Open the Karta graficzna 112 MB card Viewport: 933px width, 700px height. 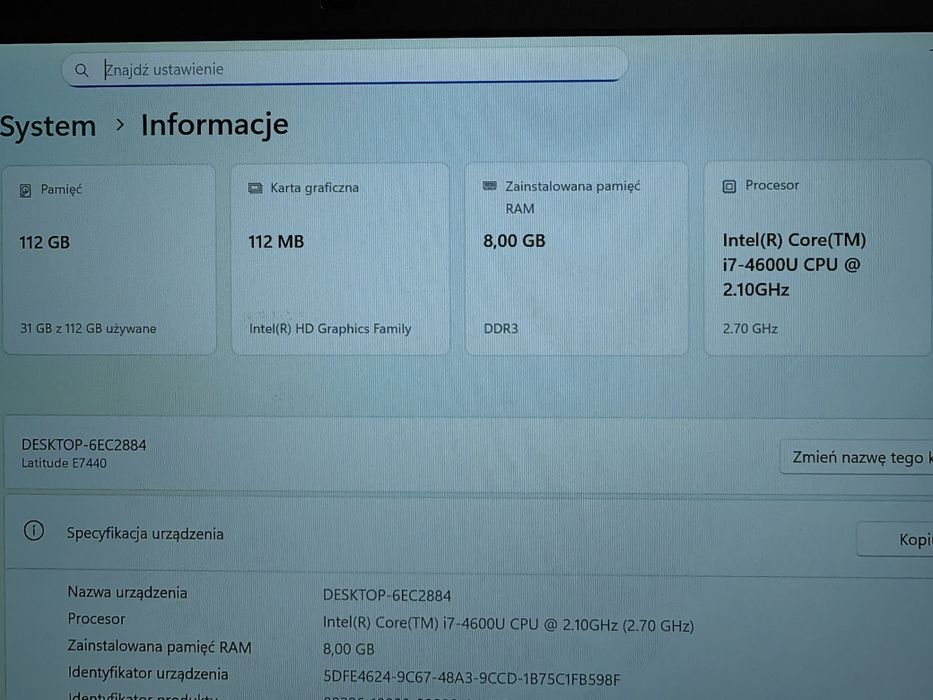pos(340,259)
